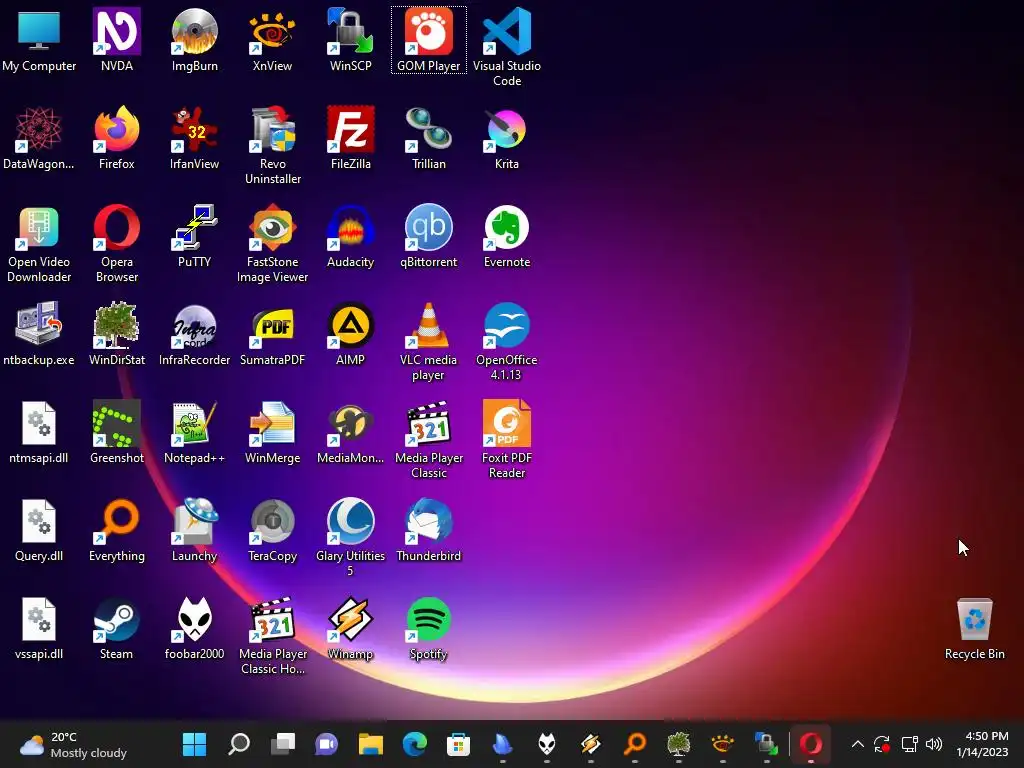Open taskbar Search magnifier next to Start

pos(239,744)
